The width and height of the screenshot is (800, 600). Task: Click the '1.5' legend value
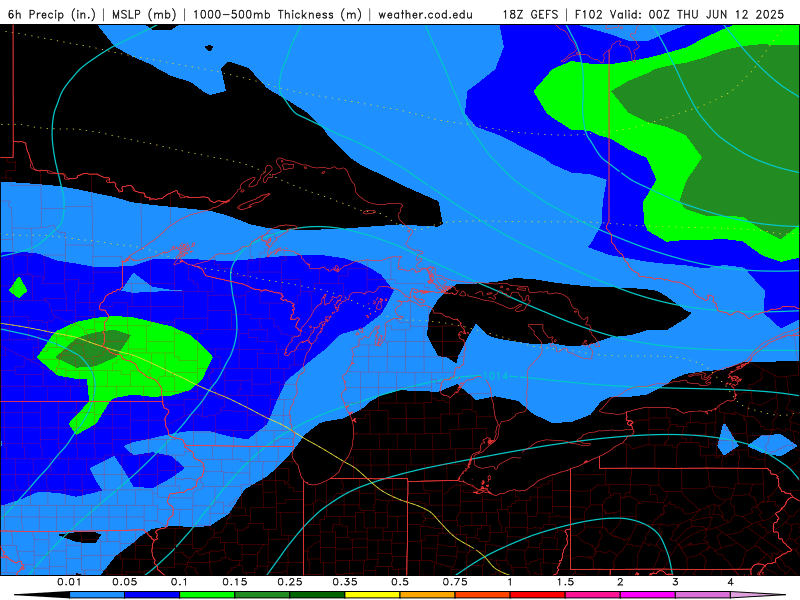(565, 582)
